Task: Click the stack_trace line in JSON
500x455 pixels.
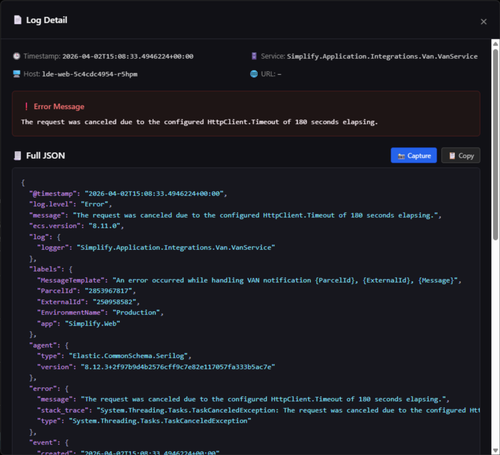Action: [x=259, y=410]
